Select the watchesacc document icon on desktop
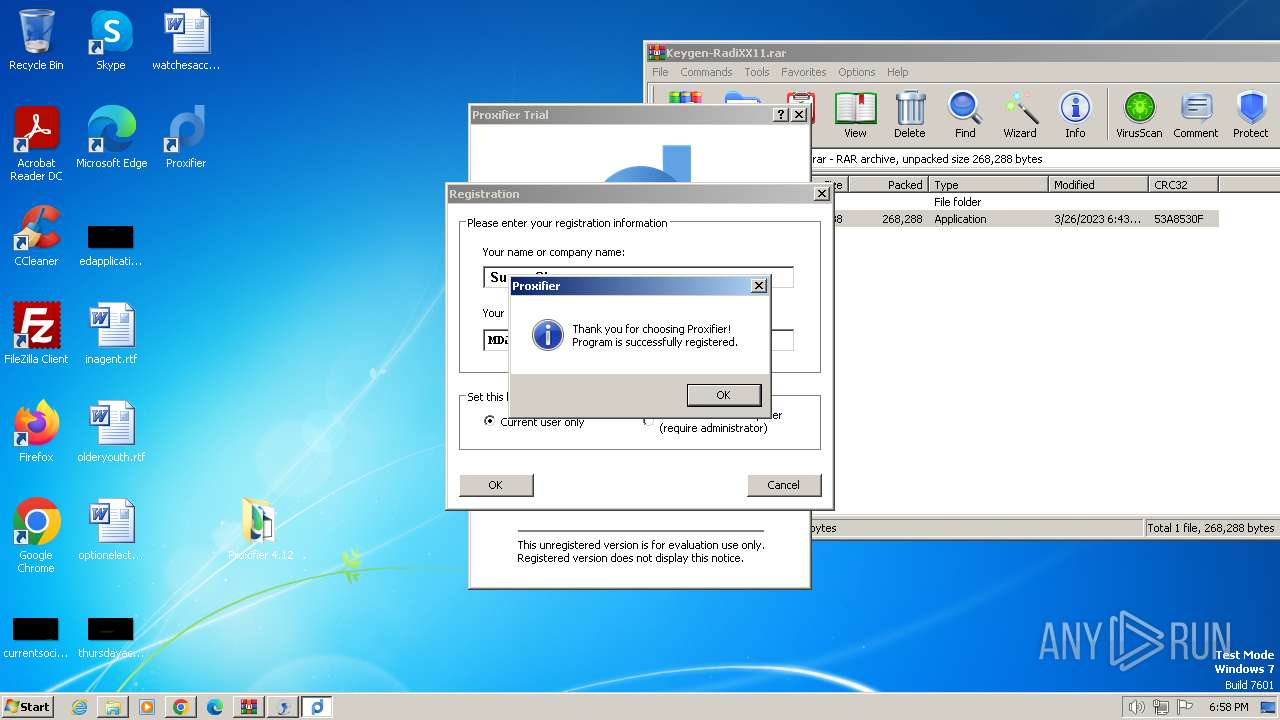The height and width of the screenshot is (720, 1280). click(x=186, y=40)
